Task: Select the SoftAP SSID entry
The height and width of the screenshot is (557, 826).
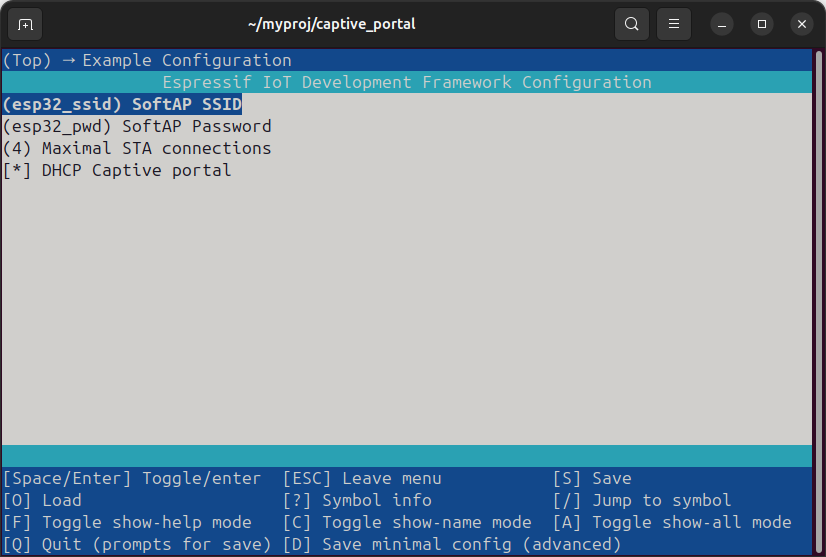Action: click(x=122, y=104)
